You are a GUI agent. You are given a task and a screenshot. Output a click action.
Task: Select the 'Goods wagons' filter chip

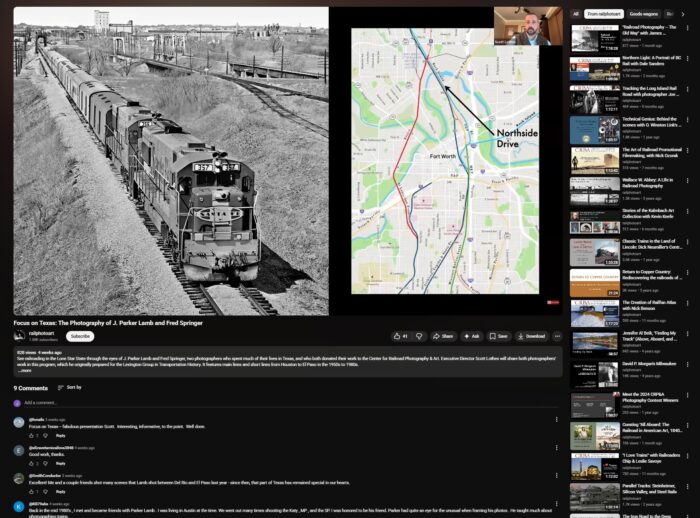point(643,14)
